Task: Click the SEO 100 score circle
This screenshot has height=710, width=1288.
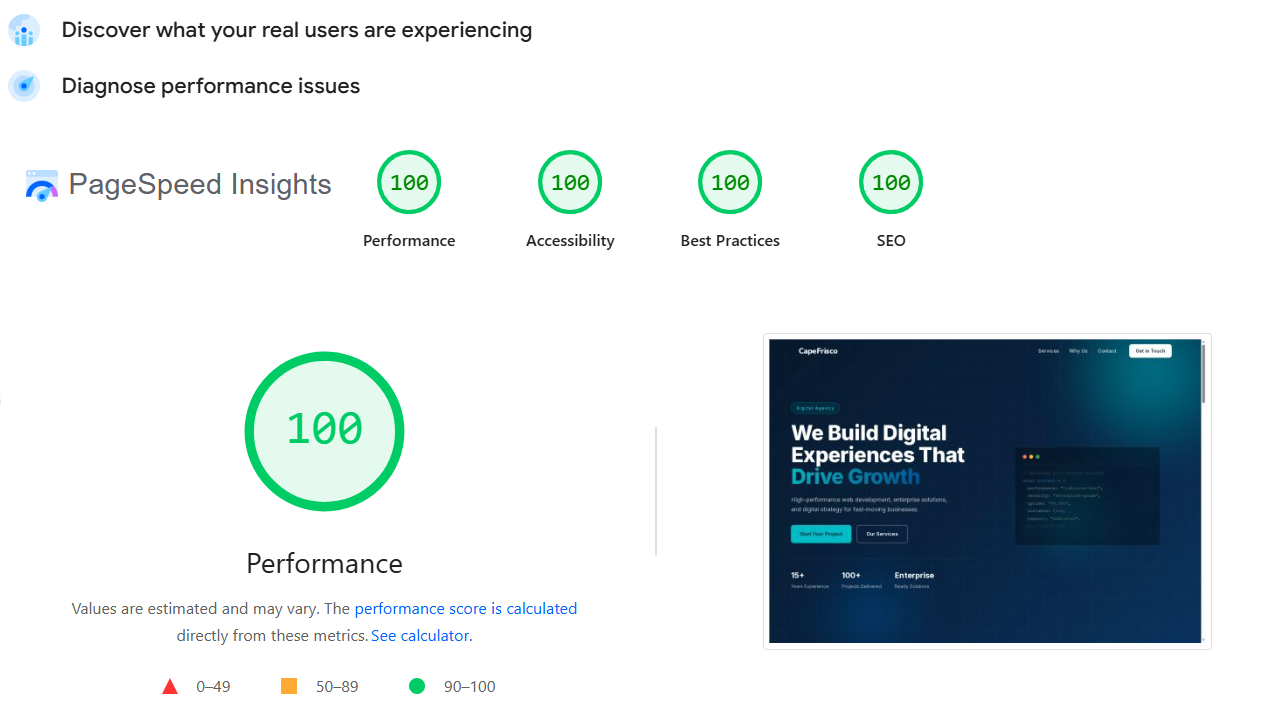Action: click(x=891, y=182)
